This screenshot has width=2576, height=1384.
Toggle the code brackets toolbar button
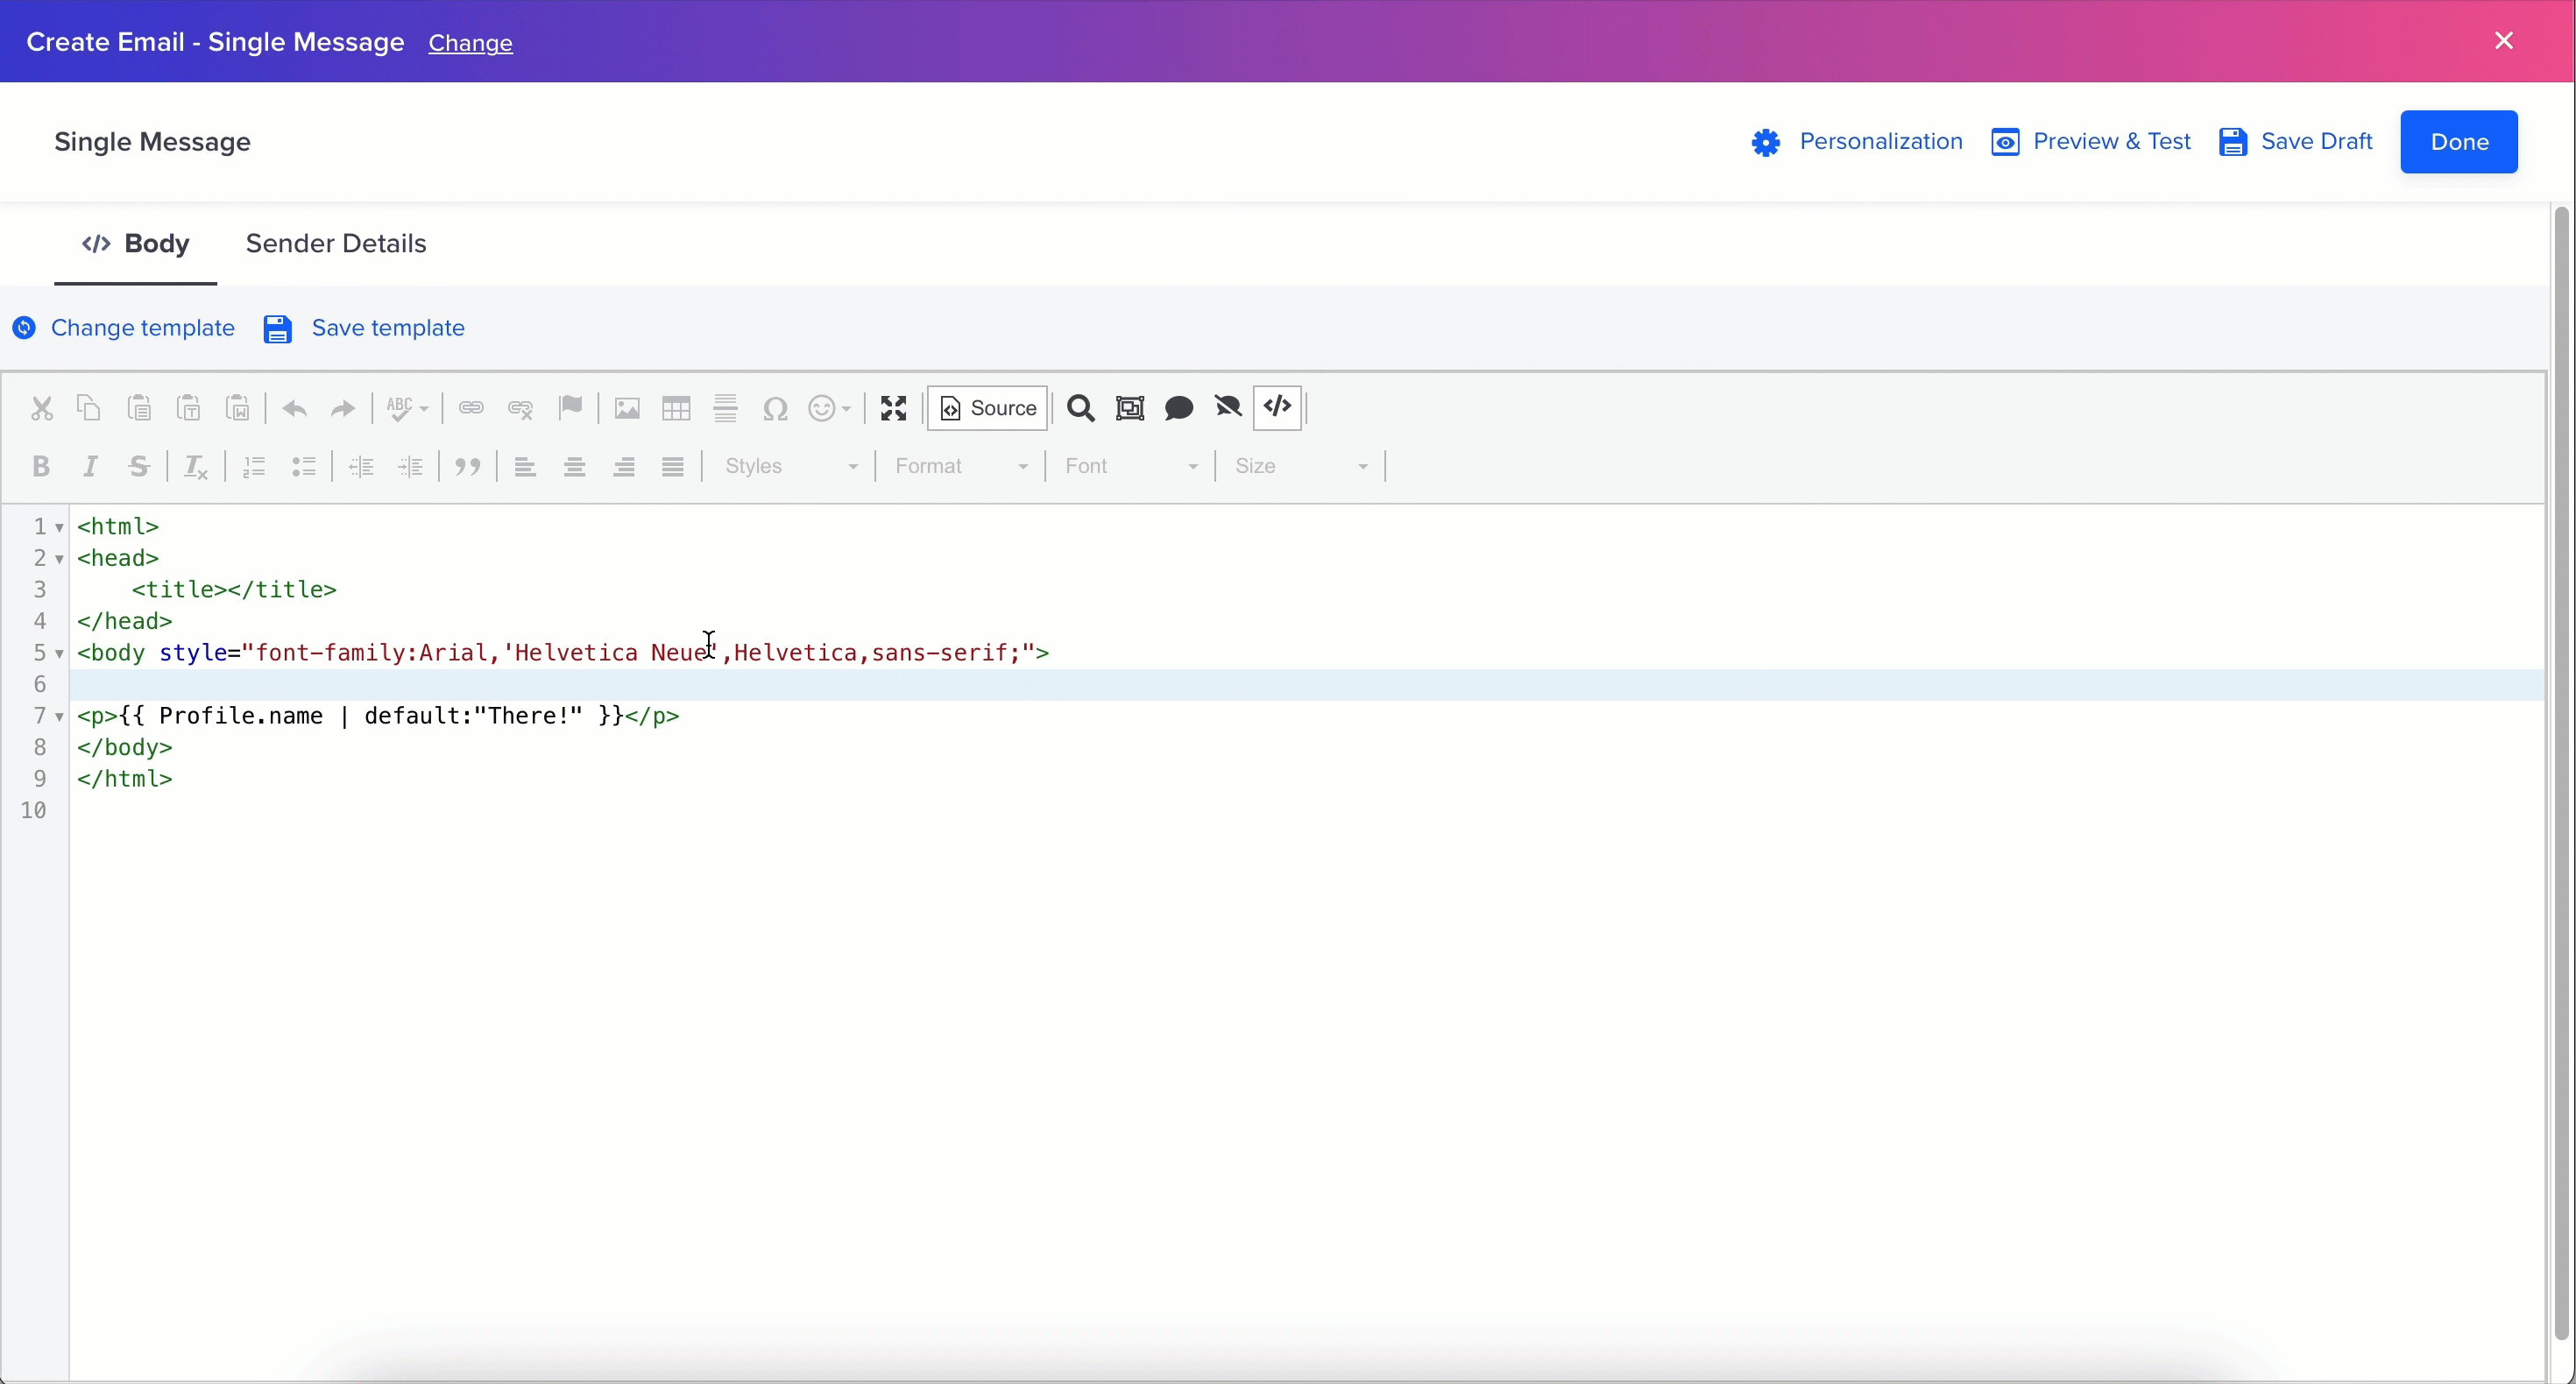click(x=1278, y=408)
